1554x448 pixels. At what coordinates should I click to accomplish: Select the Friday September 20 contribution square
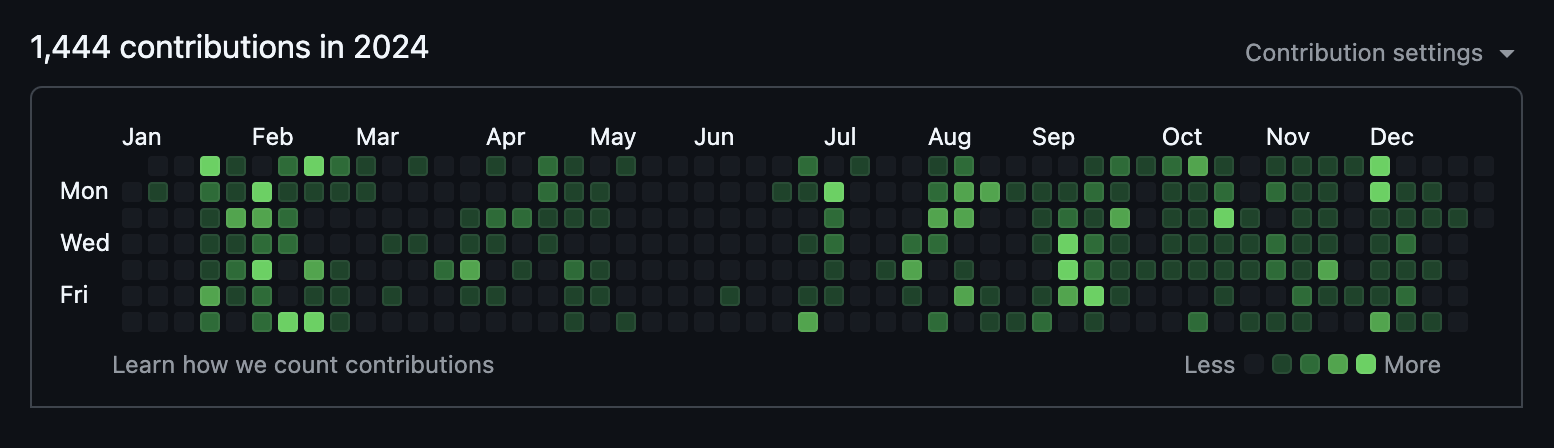[1094, 295]
